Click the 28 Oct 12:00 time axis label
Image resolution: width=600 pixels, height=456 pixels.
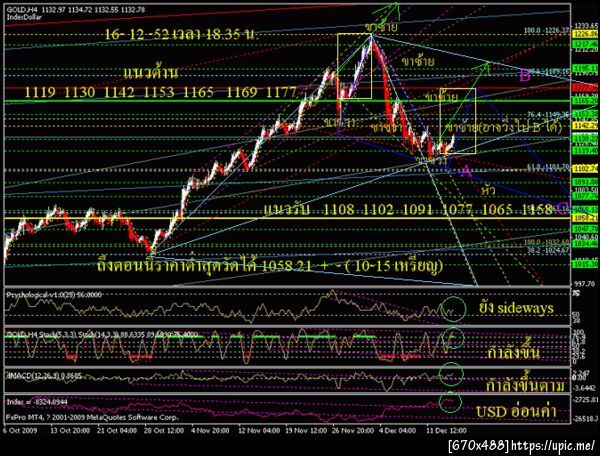pyautogui.click(x=164, y=430)
